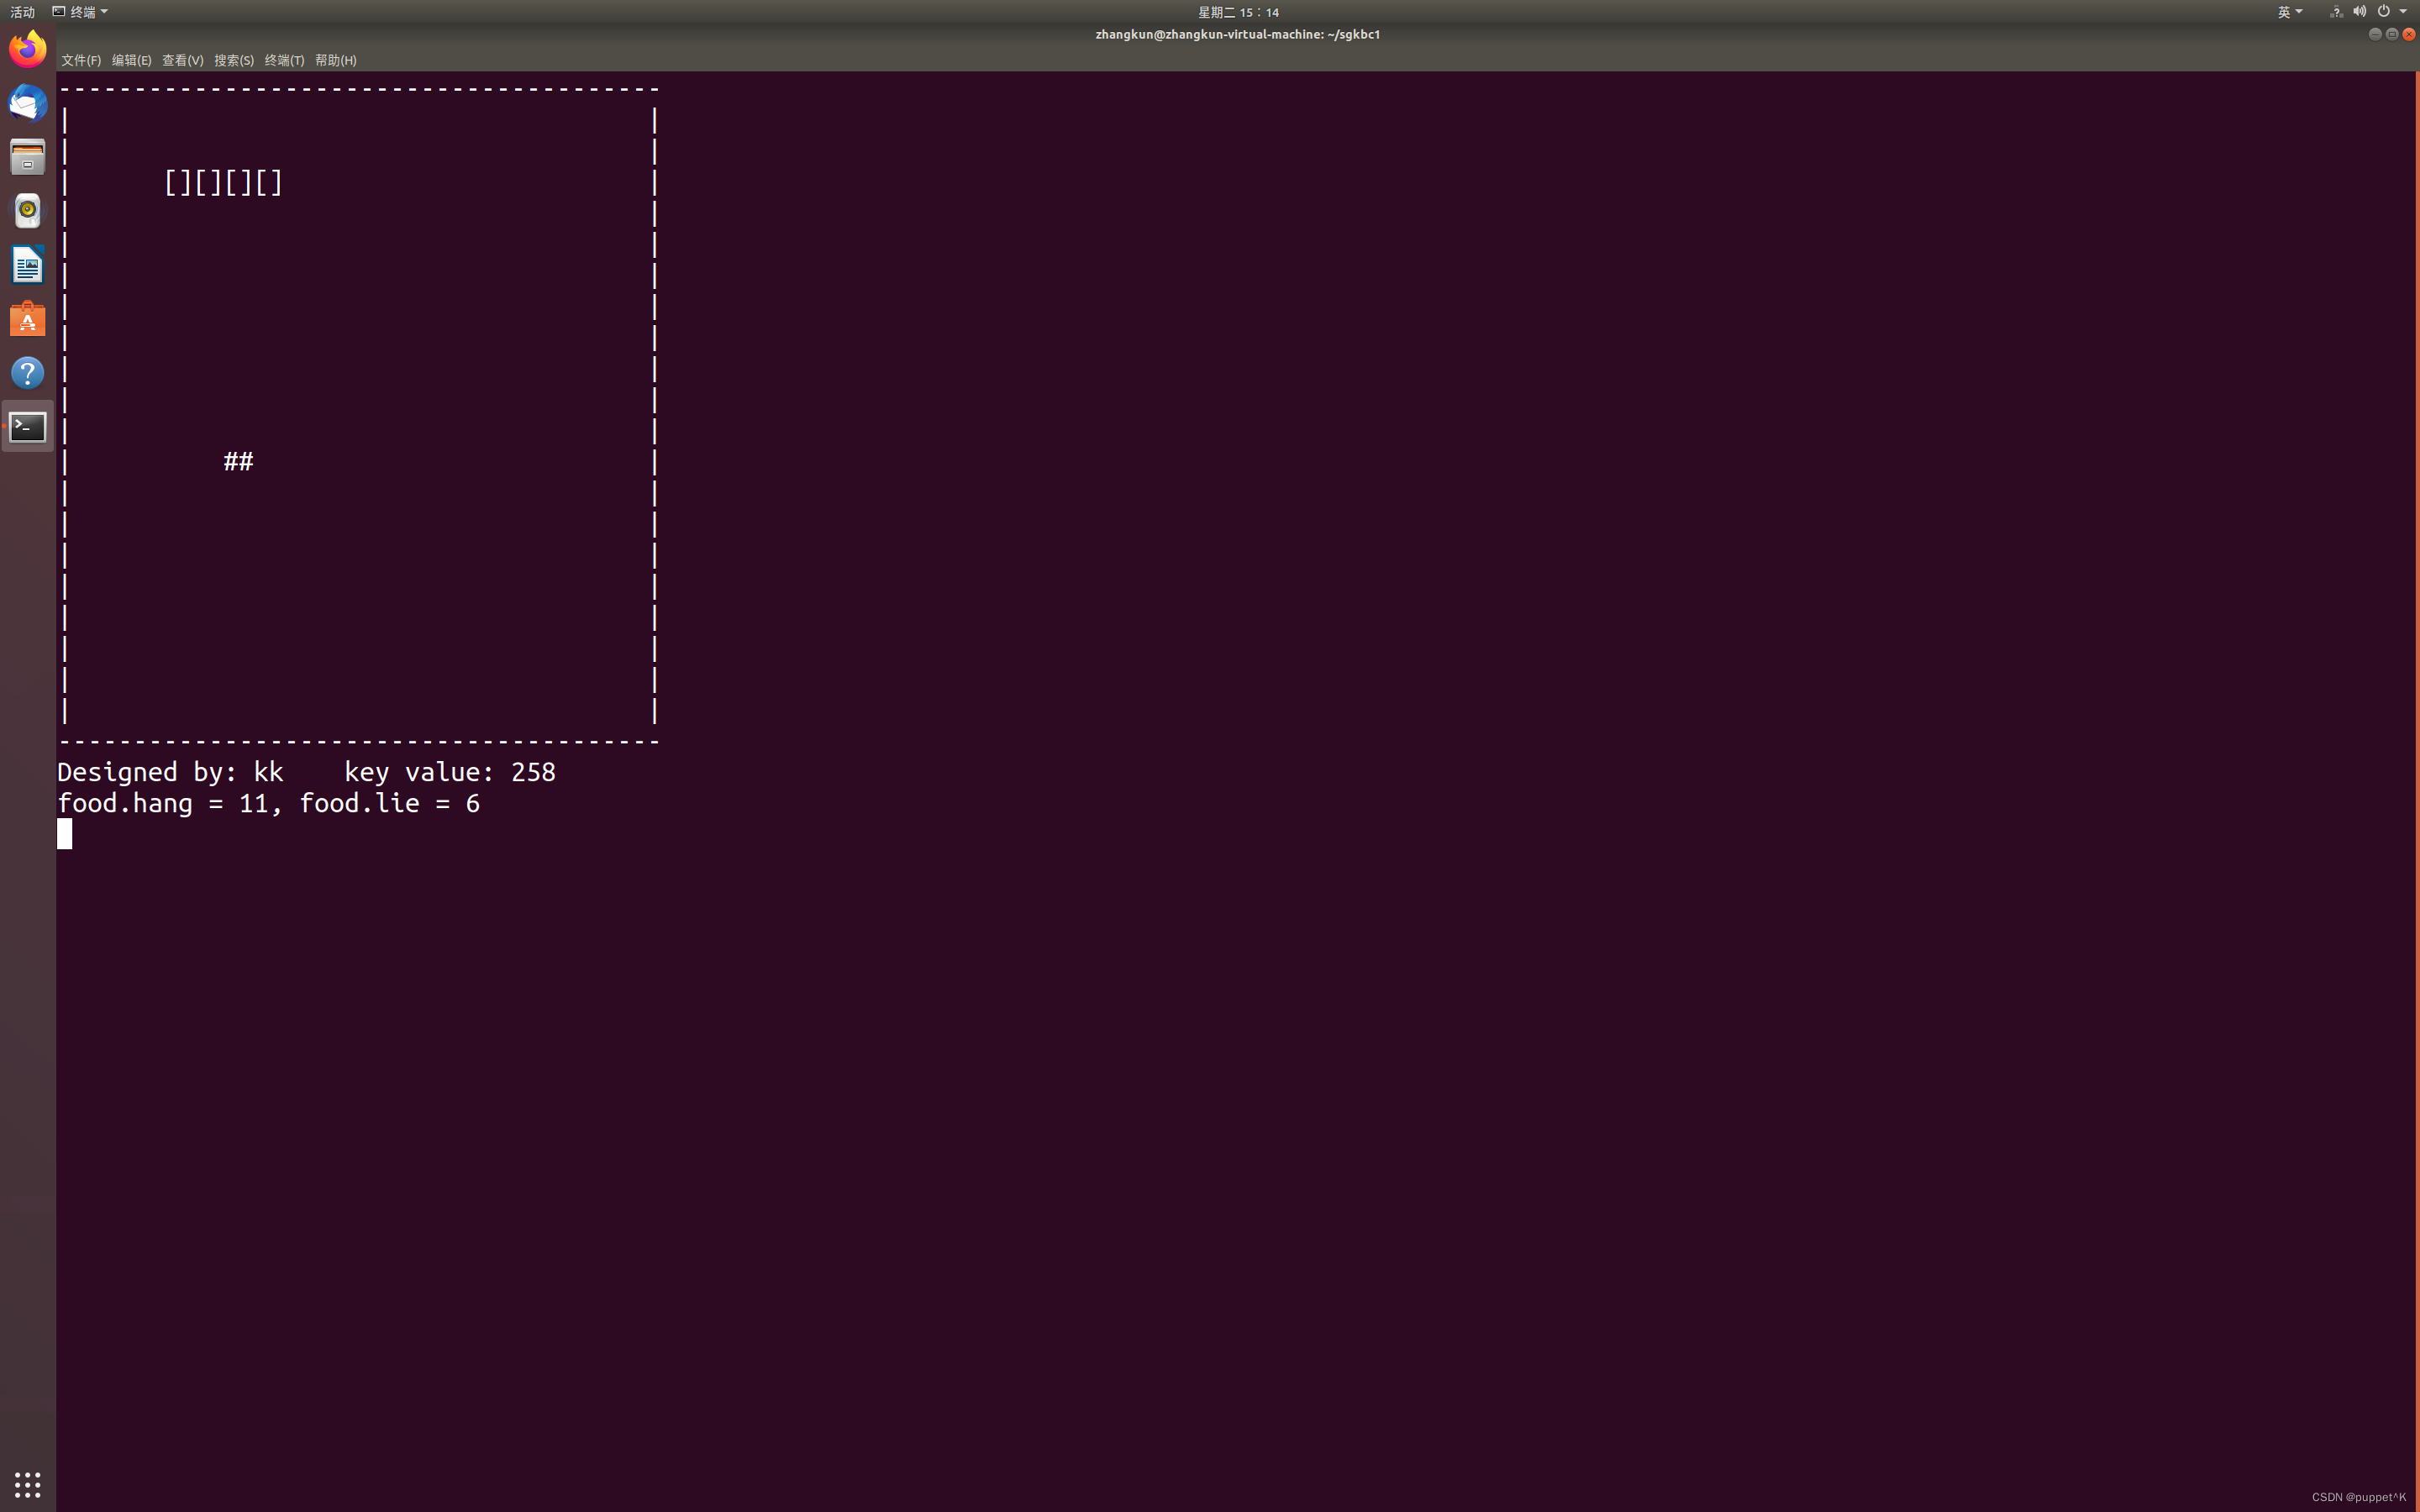Screen dimensions: 2420x1512
Task: Expand the 英 input method dropdown
Action: [x=2289, y=12]
